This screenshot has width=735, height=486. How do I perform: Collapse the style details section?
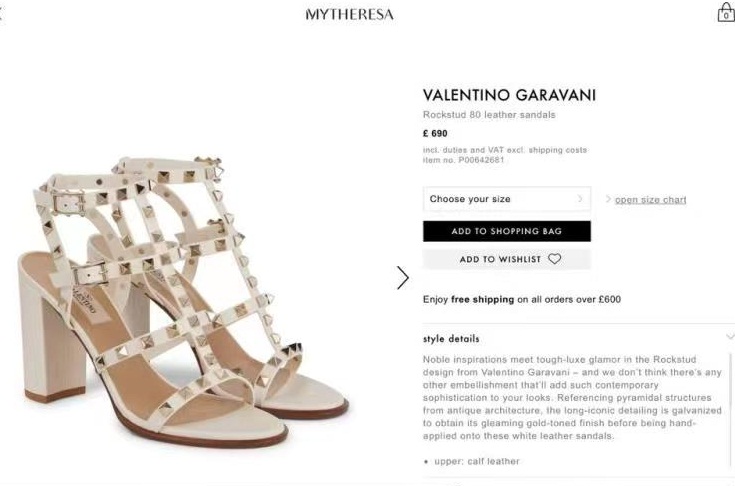[x=730, y=336]
